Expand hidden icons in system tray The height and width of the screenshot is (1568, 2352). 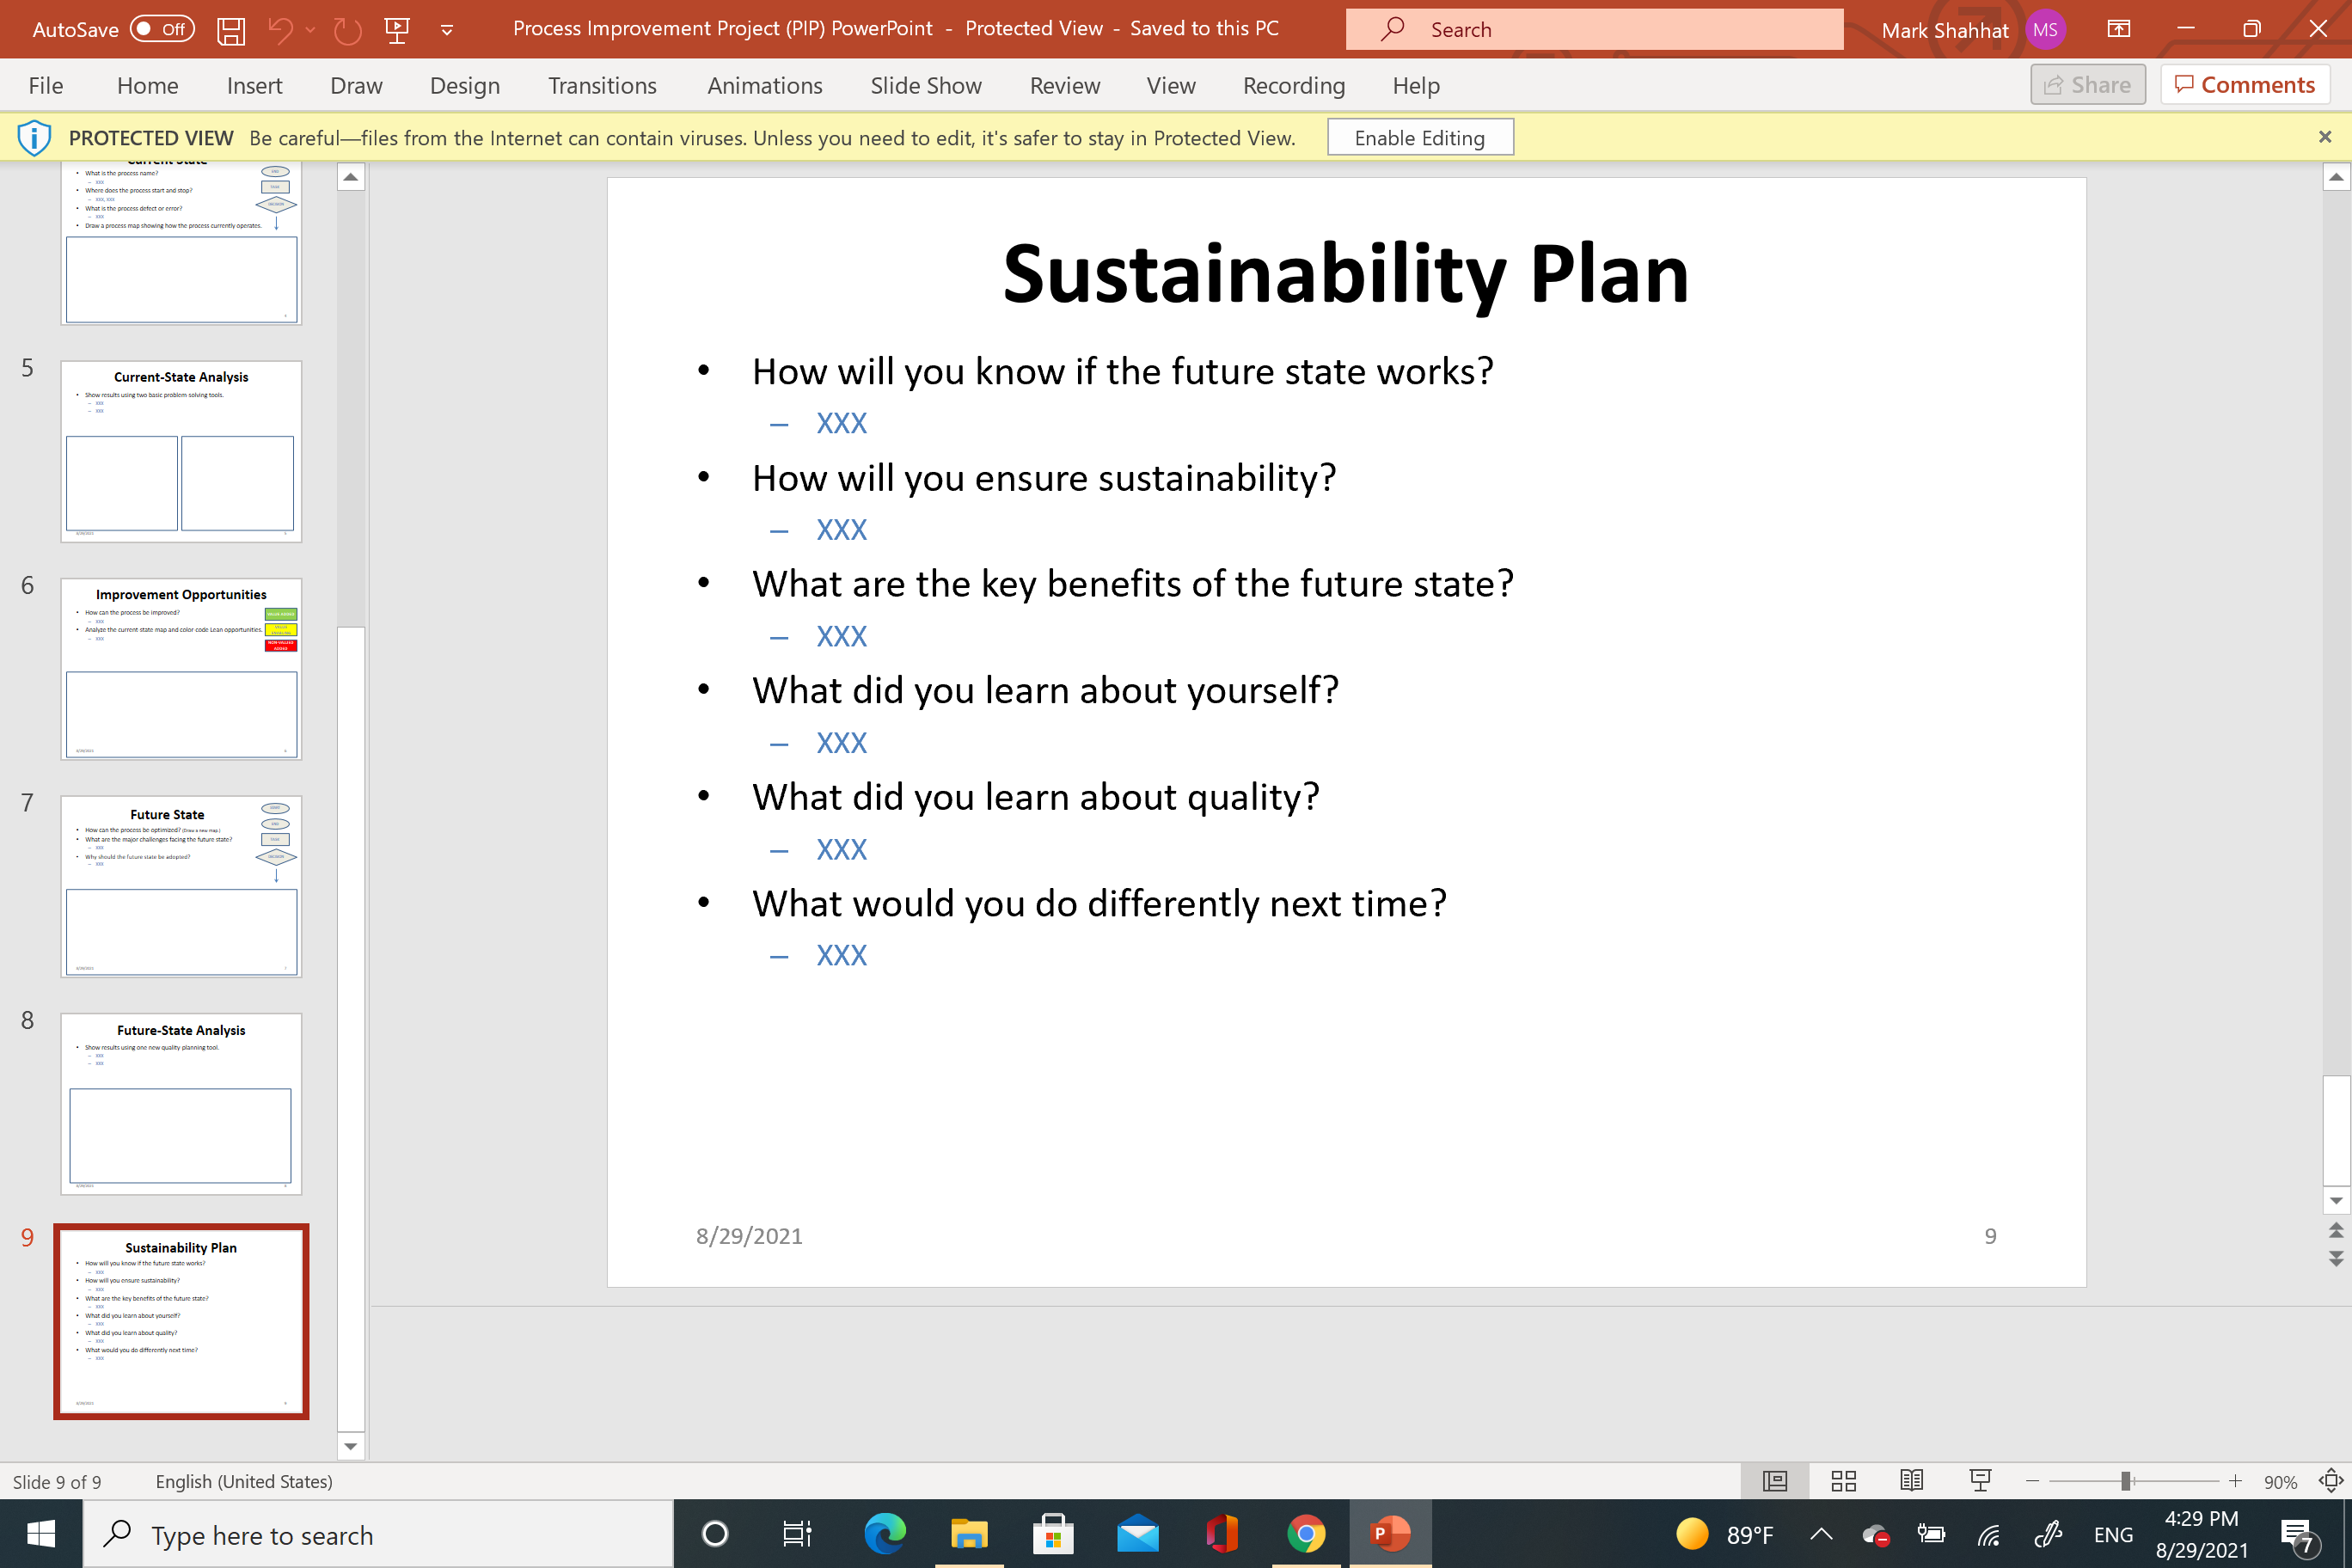1822,1533
